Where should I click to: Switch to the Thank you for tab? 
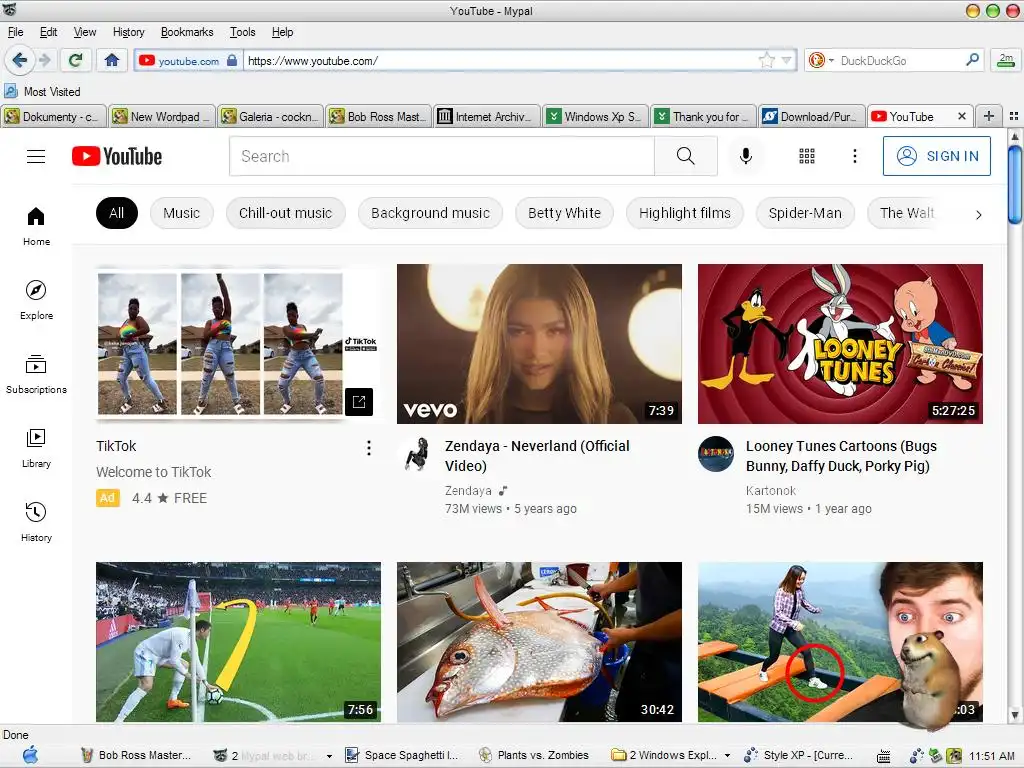click(704, 117)
